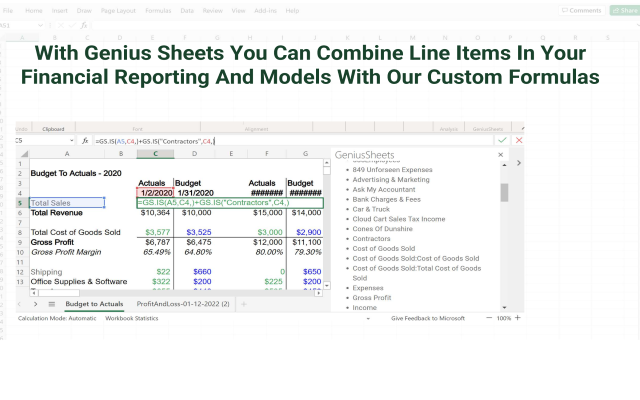Select the Page Layout tab
This screenshot has height=400, width=640.
click(118, 11)
